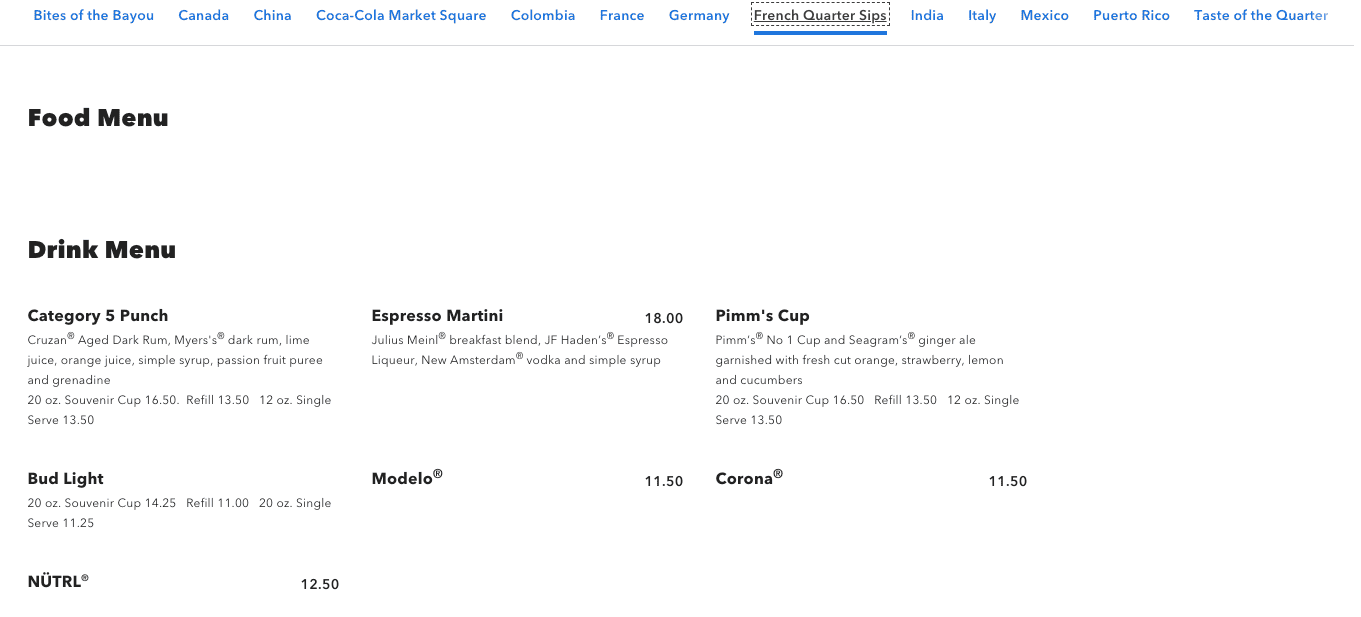Open the Bites of the Bayou tab

pyautogui.click(x=94, y=16)
